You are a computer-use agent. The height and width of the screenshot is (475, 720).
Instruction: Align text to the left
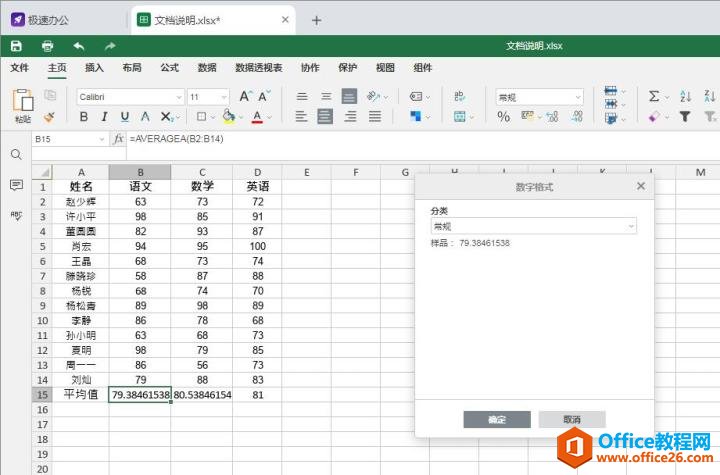pos(301,117)
